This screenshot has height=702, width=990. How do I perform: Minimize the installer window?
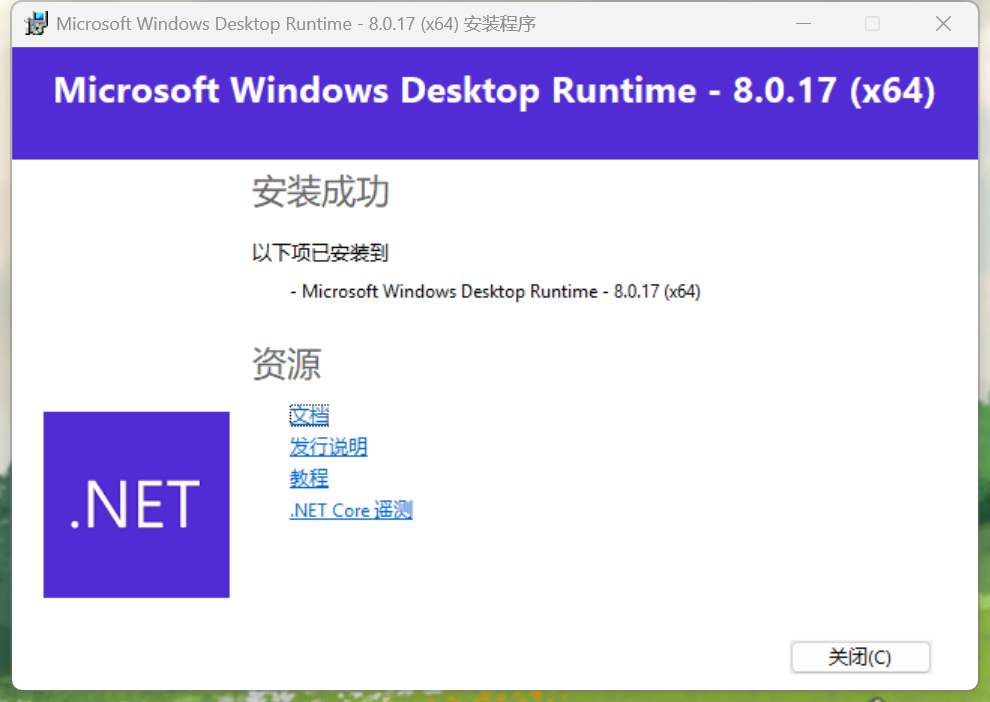(803, 24)
